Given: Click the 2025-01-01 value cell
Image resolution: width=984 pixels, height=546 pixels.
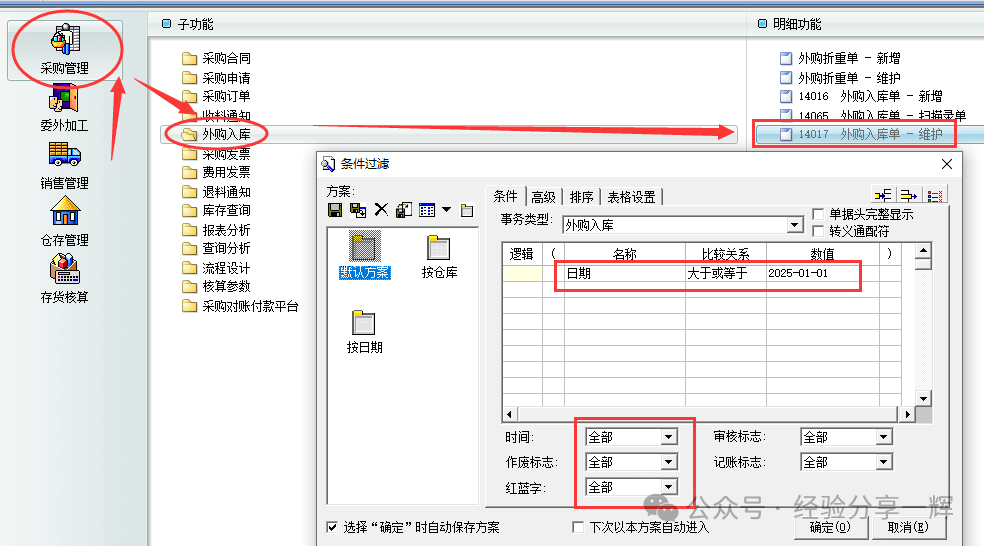Looking at the screenshot, I should 810,273.
